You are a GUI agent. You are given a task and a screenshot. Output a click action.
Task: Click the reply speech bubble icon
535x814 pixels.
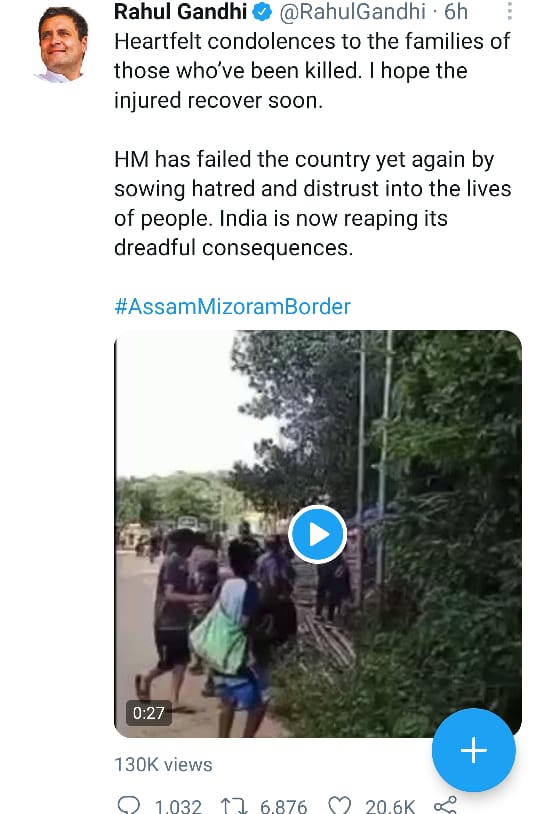click(x=128, y=806)
